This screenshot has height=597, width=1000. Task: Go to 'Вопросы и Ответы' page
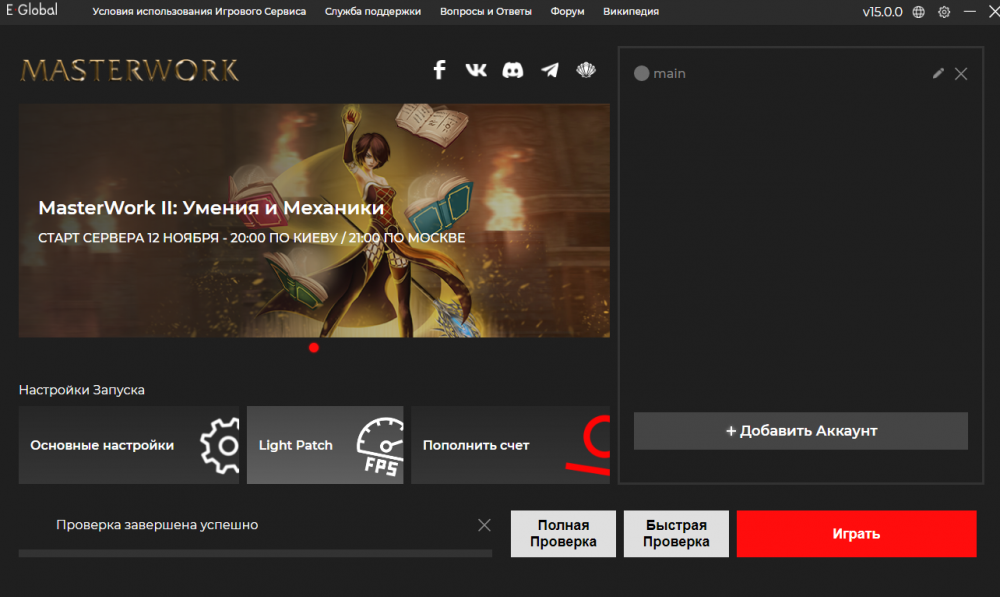[x=485, y=12]
